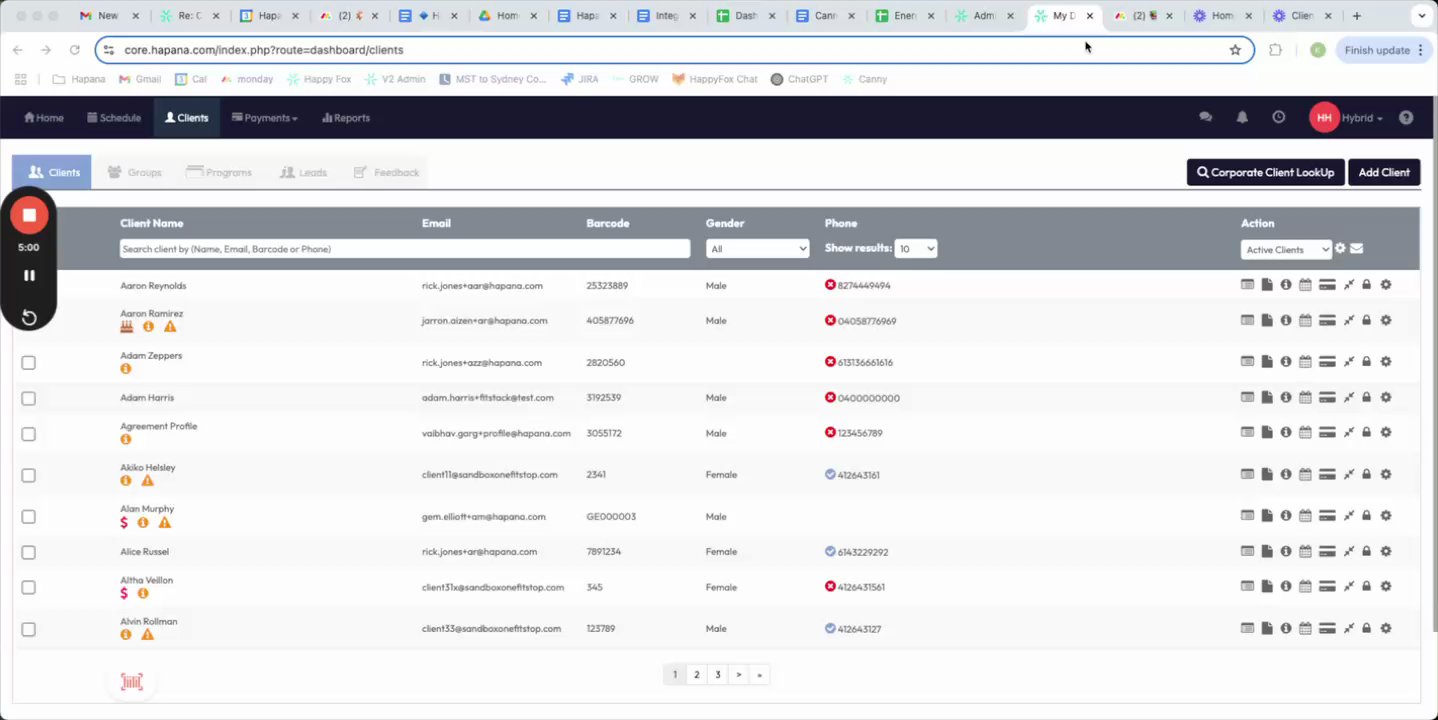Open credit card icon for Adam Zeppers
Image resolution: width=1438 pixels, height=720 pixels.
tap(1327, 362)
